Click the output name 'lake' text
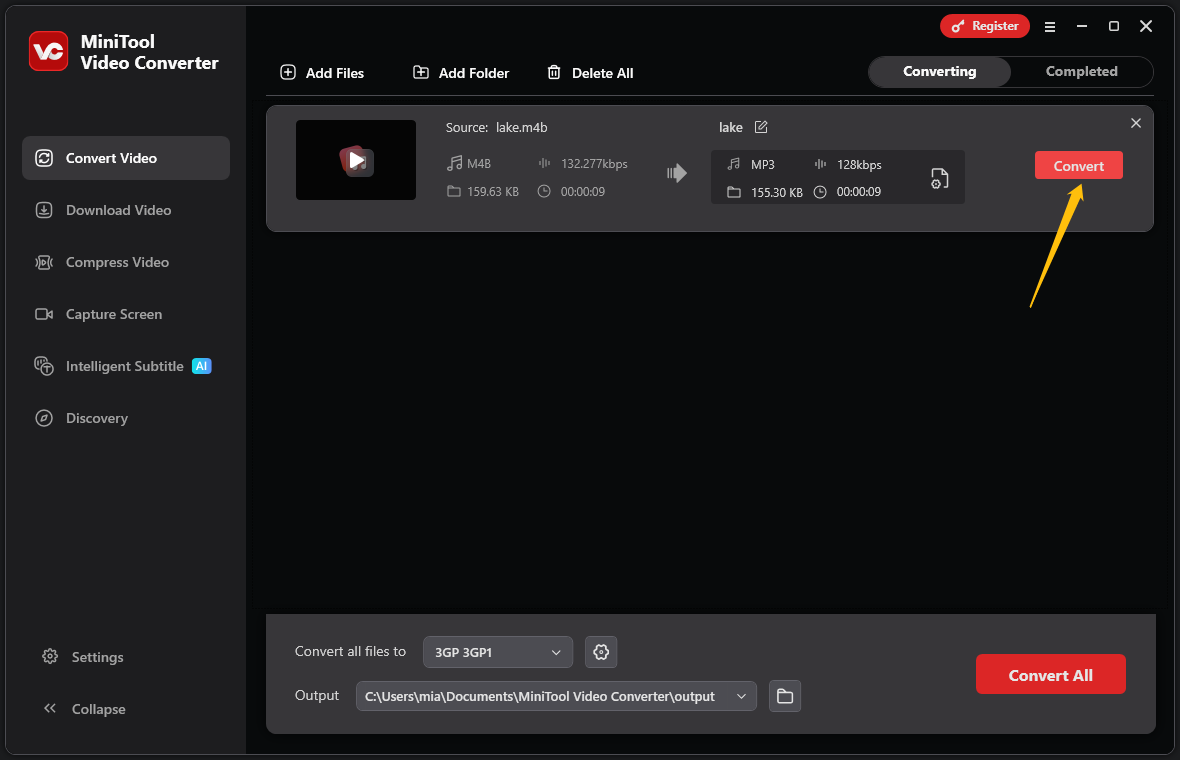Screen dimensions: 1180x760 [x=731, y=128]
